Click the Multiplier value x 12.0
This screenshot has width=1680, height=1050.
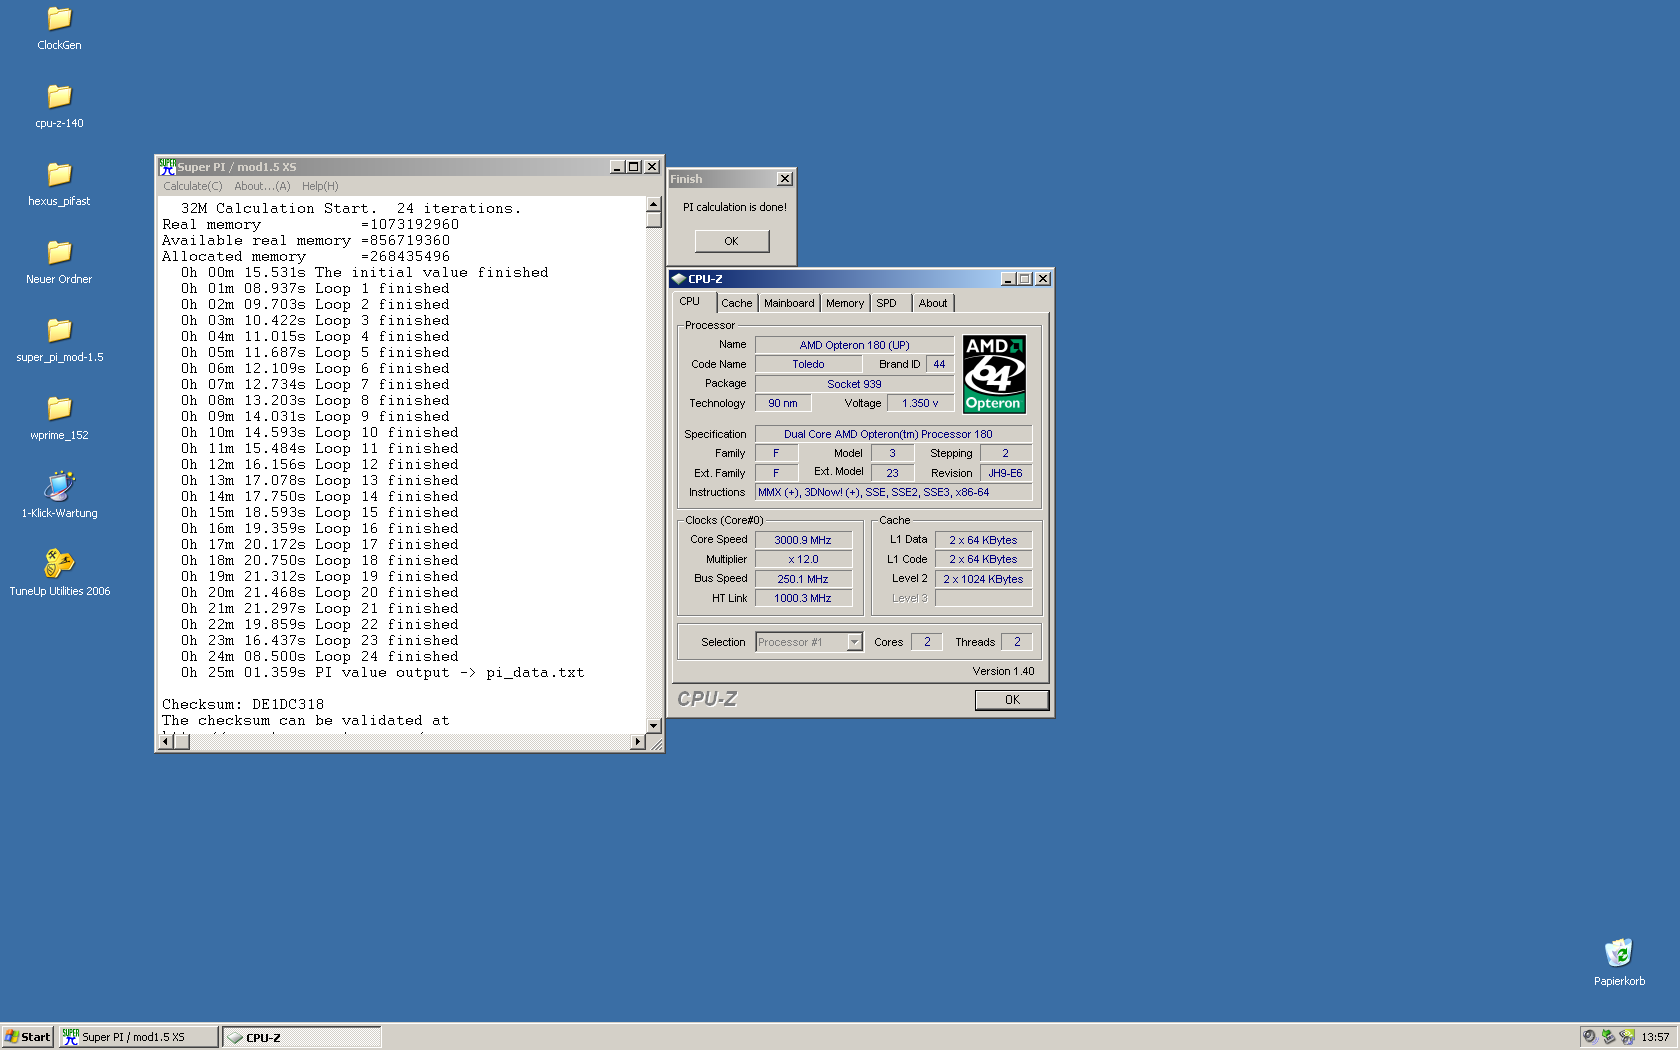pos(803,559)
